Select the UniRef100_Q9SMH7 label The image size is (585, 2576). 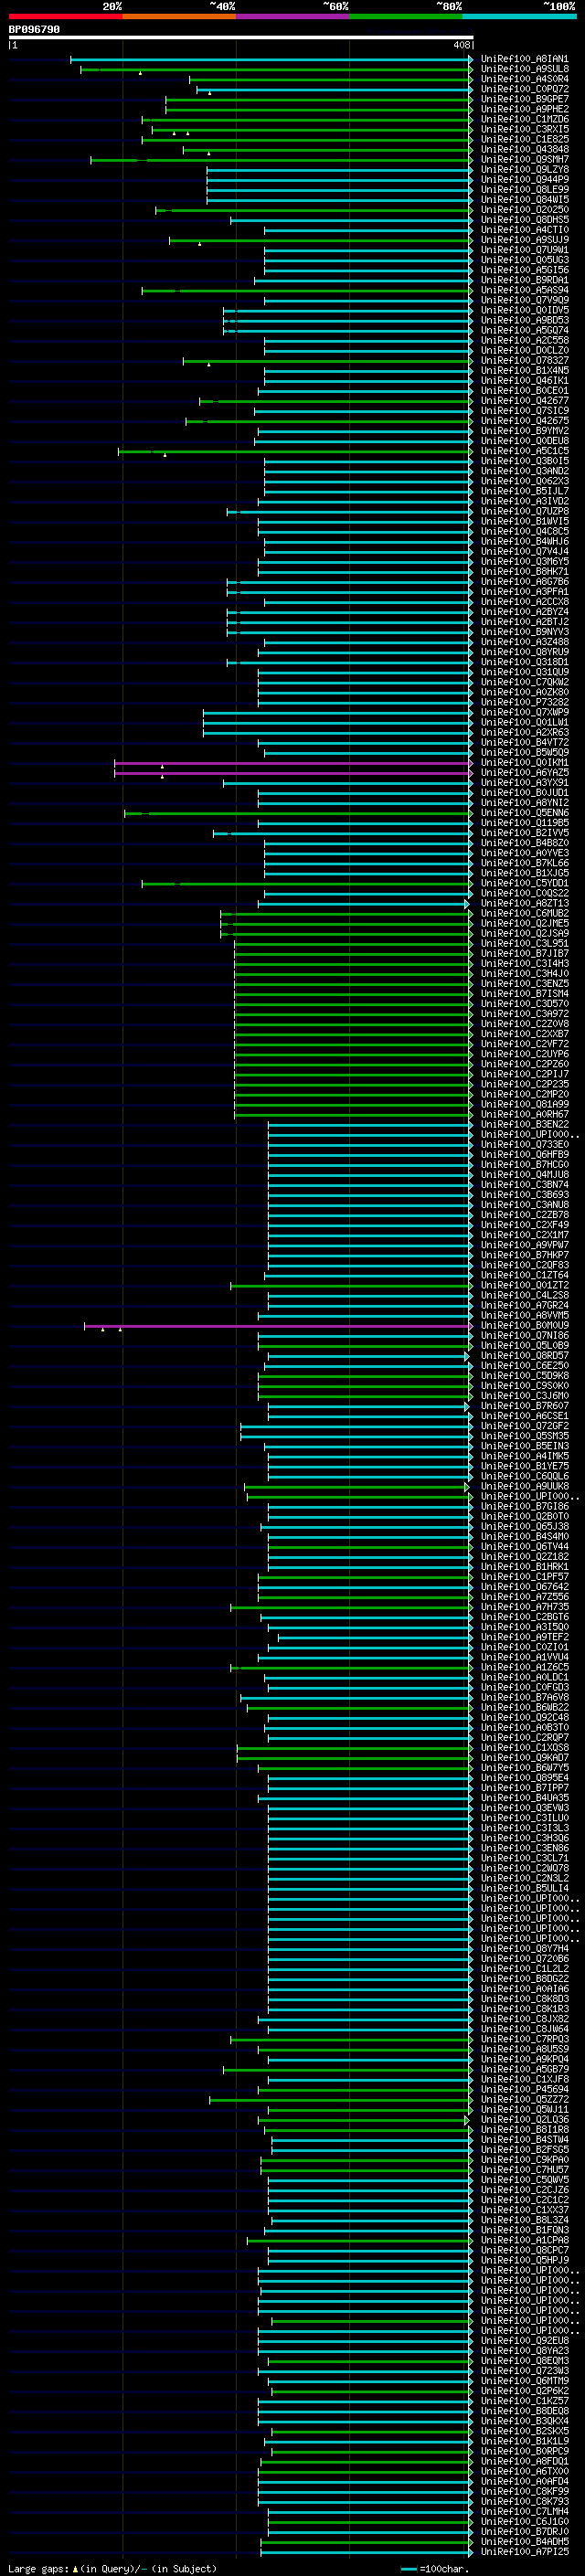coord(525,159)
